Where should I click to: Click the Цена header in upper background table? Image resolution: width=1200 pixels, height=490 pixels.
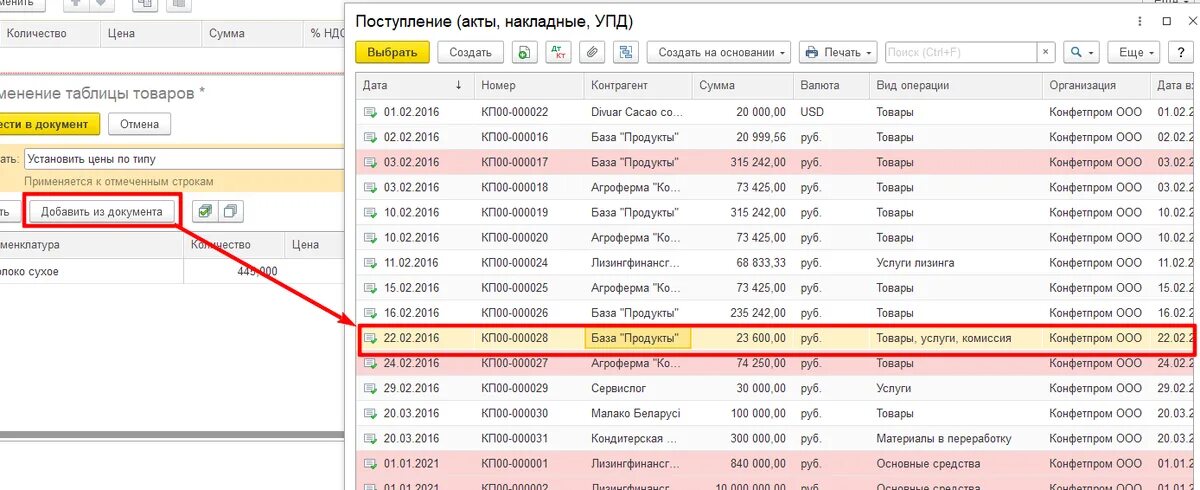pos(150,34)
